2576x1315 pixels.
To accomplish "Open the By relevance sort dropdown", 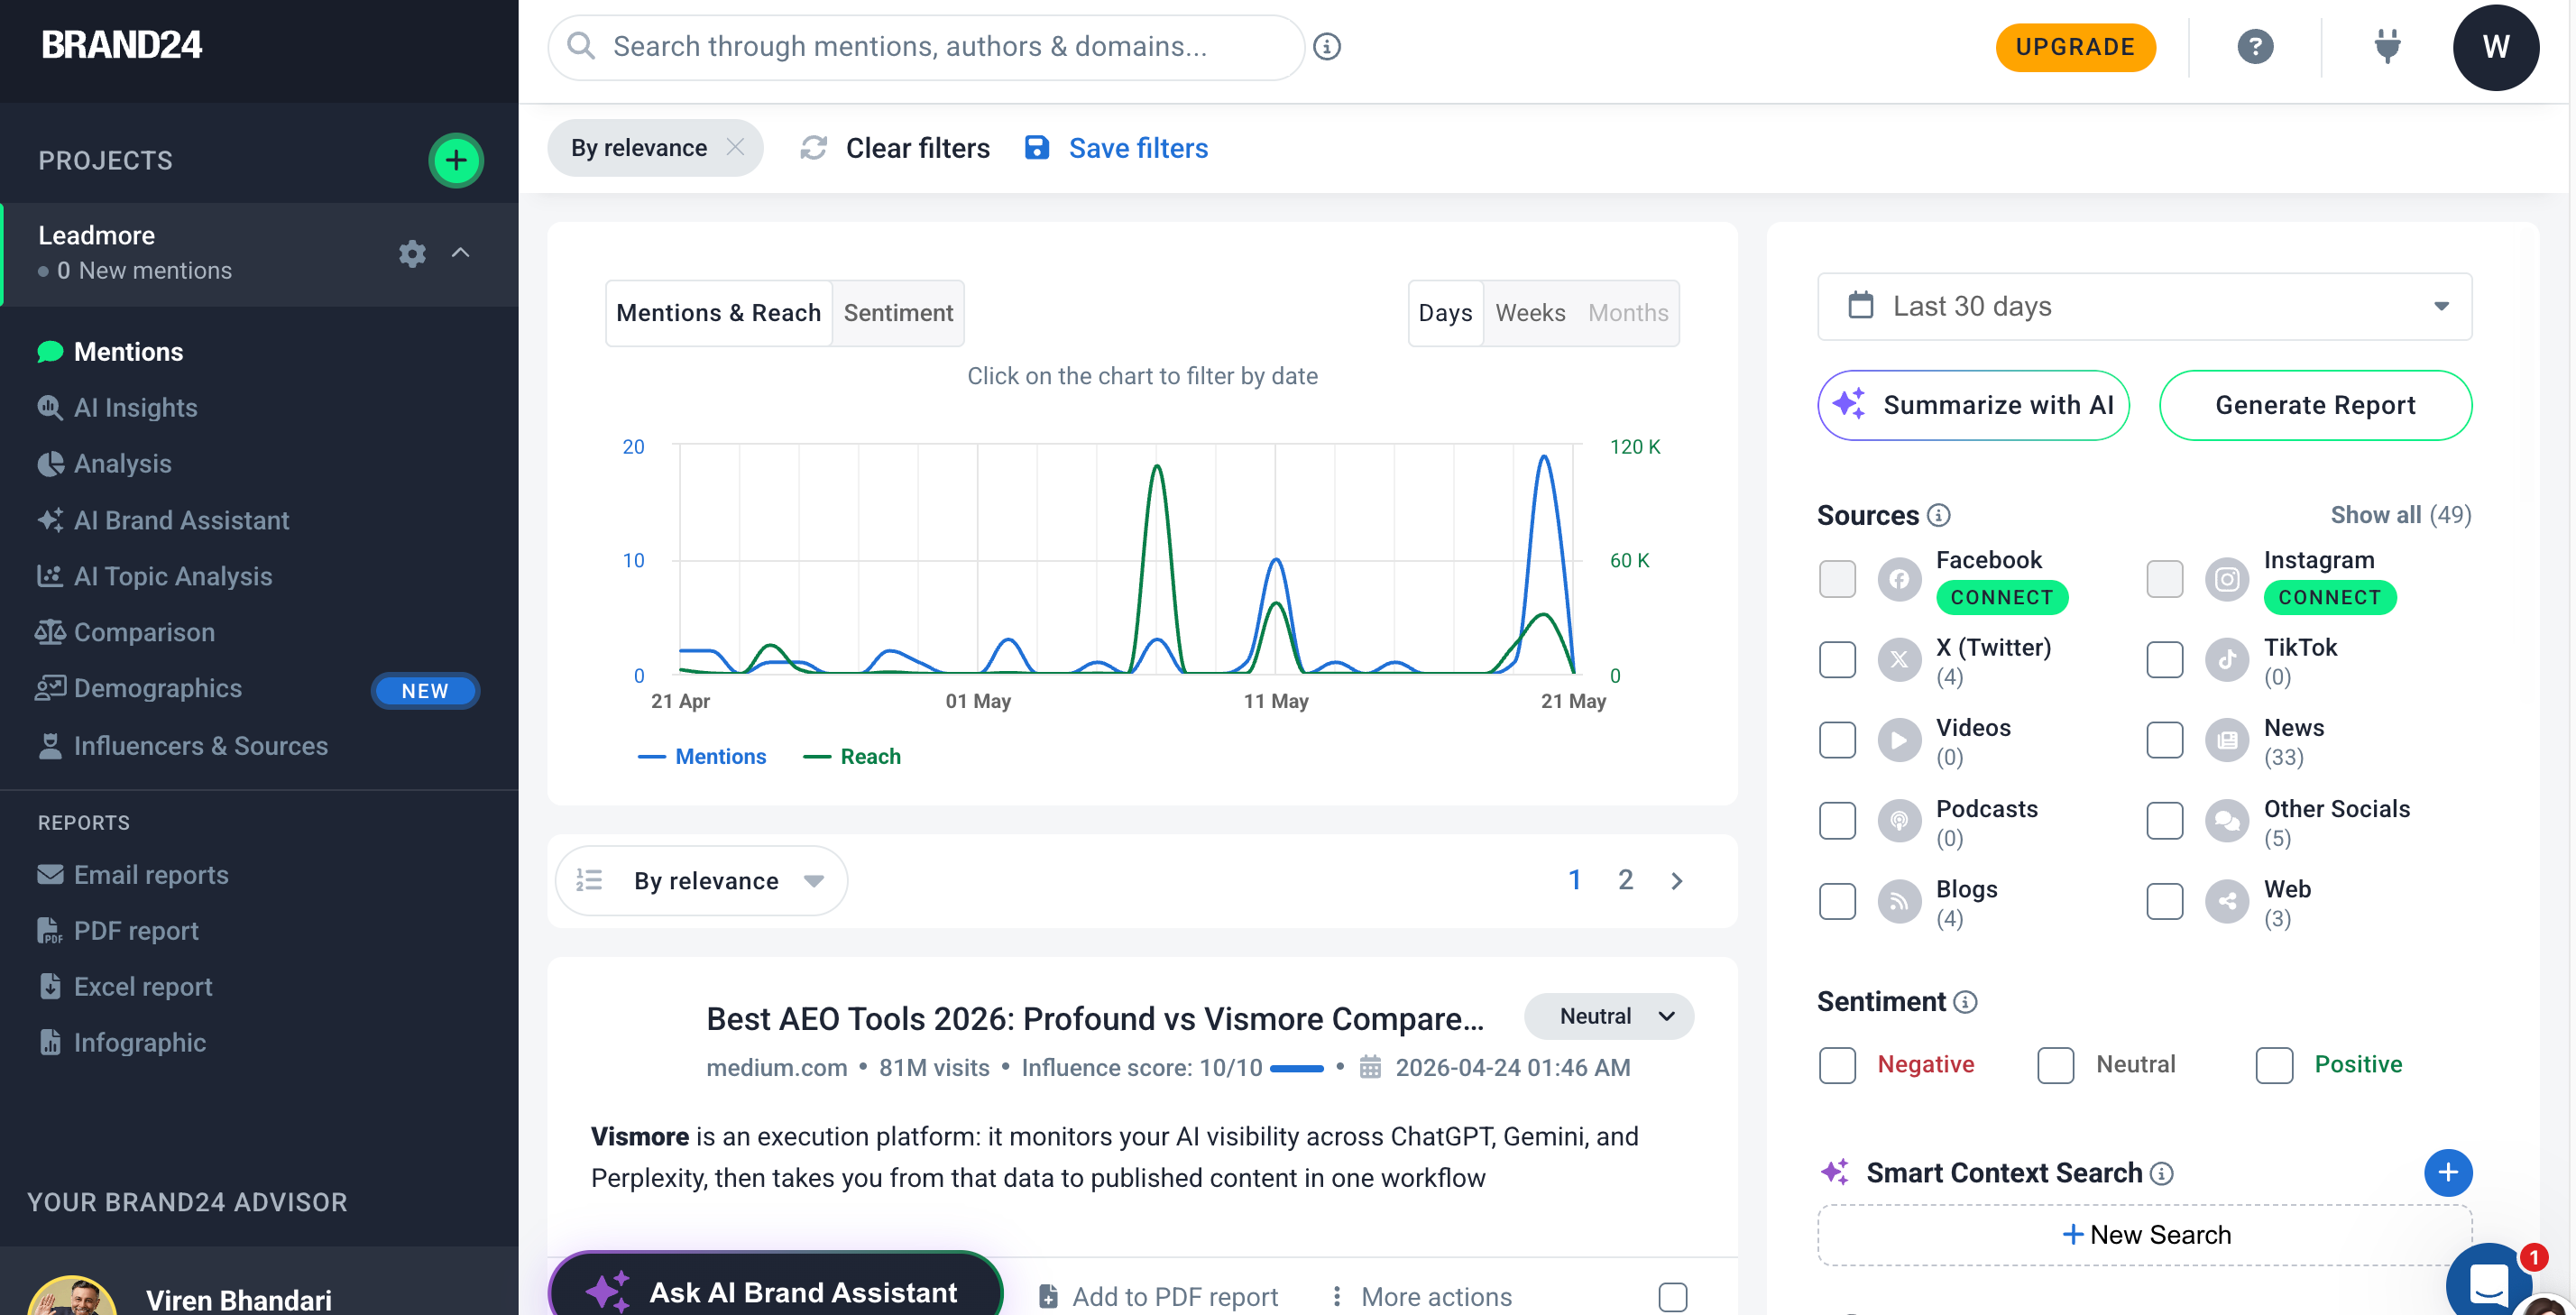I will click(701, 881).
